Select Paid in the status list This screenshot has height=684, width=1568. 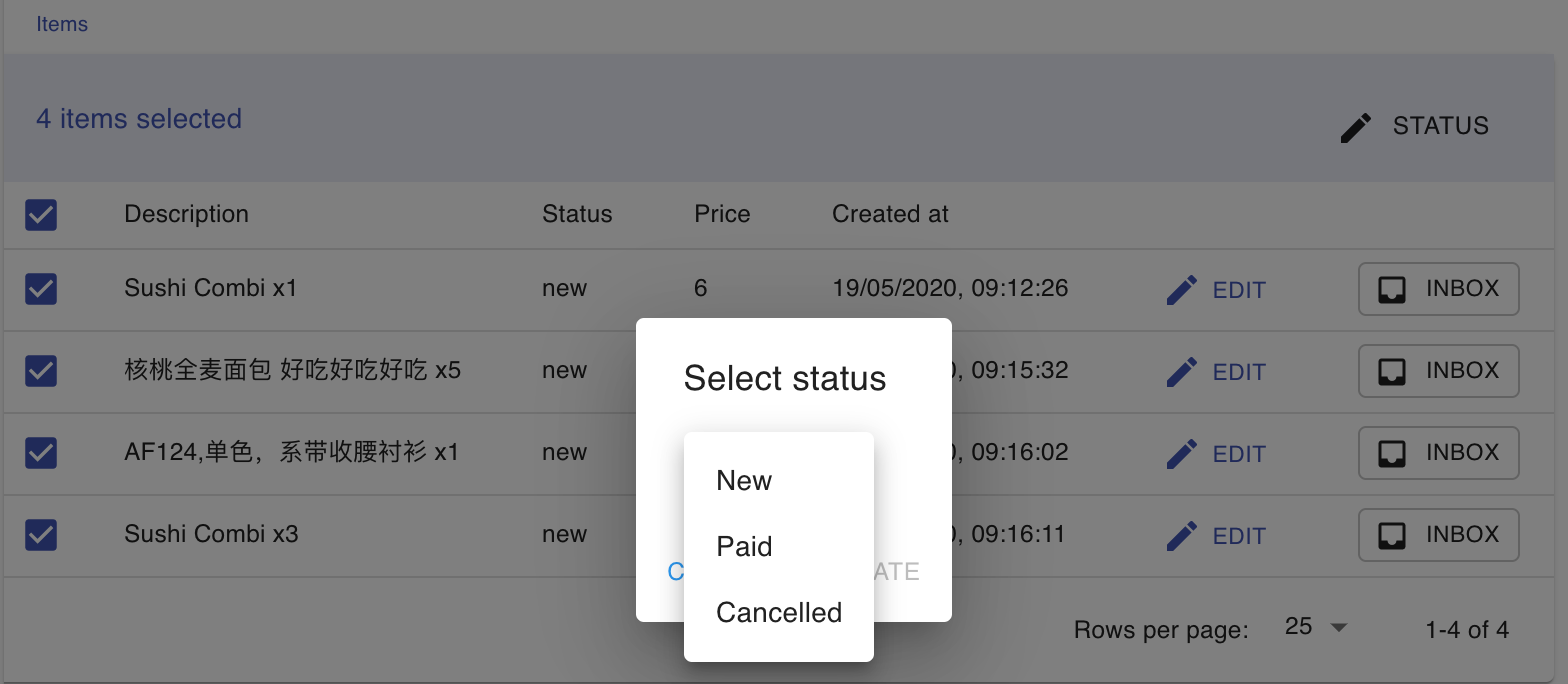pos(744,546)
